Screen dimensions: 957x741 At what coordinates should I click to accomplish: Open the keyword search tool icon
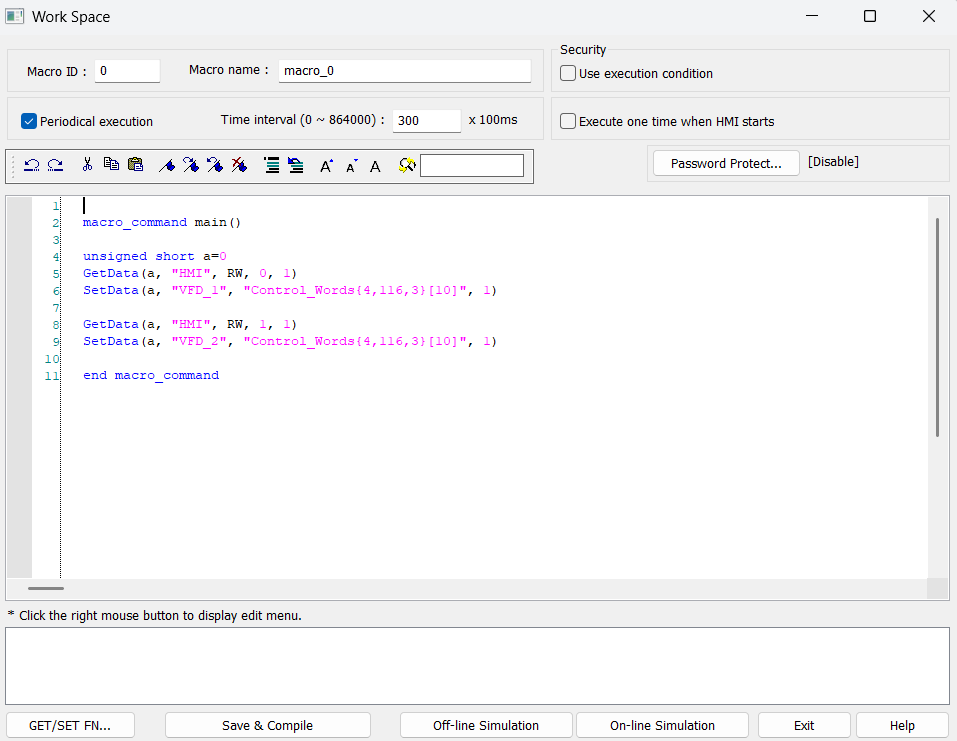tap(406, 165)
